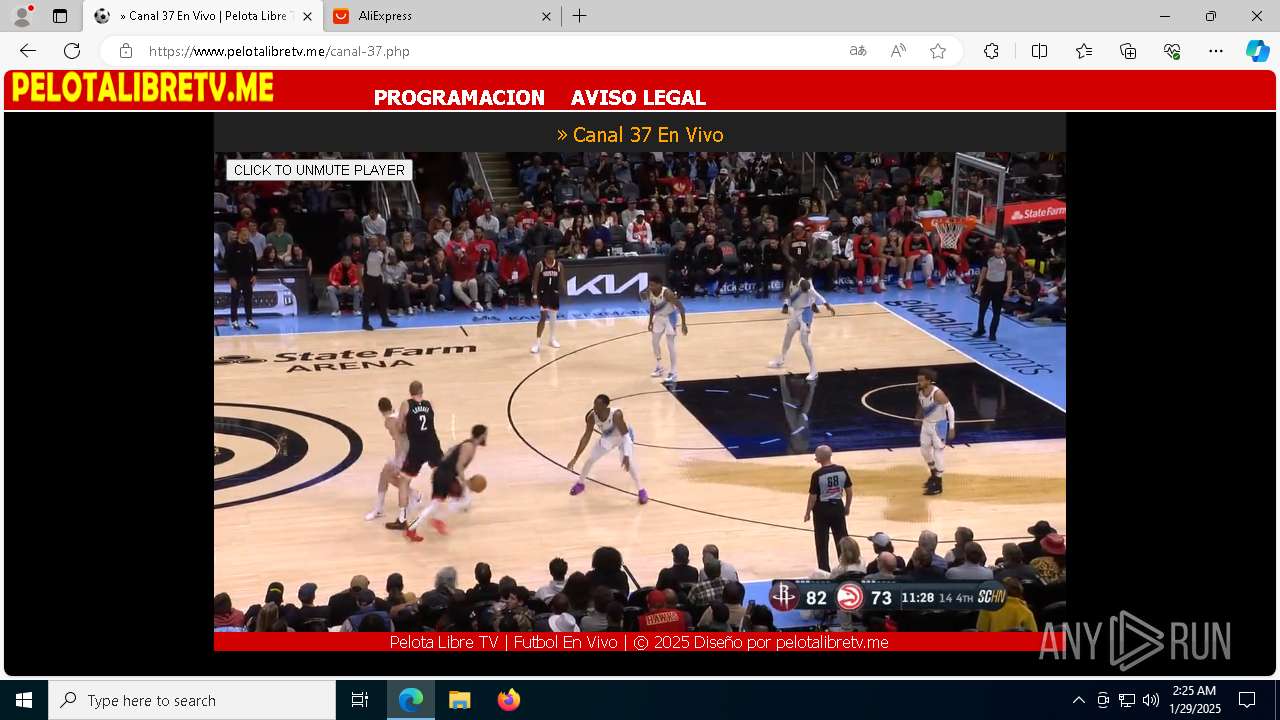Refresh the current page

pyautogui.click(x=72, y=51)
